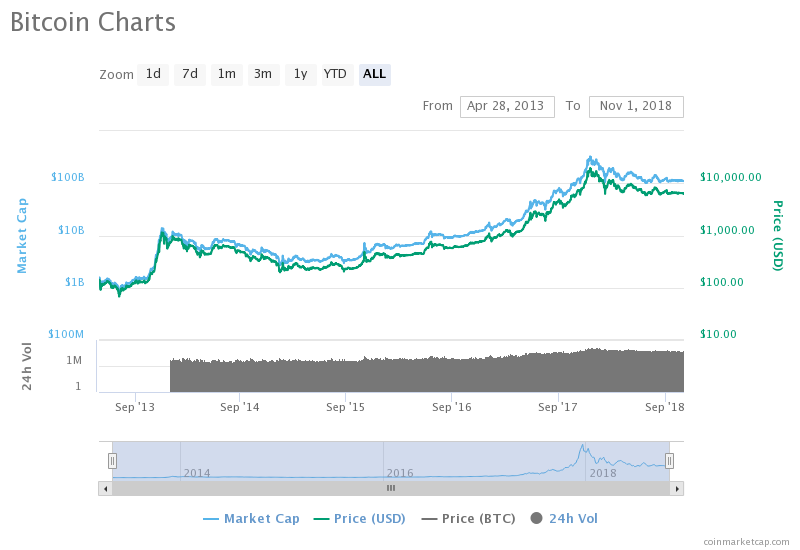This screenshot has width=800, height=550.
Task: Select ALL zoom range
Action: 375,74
